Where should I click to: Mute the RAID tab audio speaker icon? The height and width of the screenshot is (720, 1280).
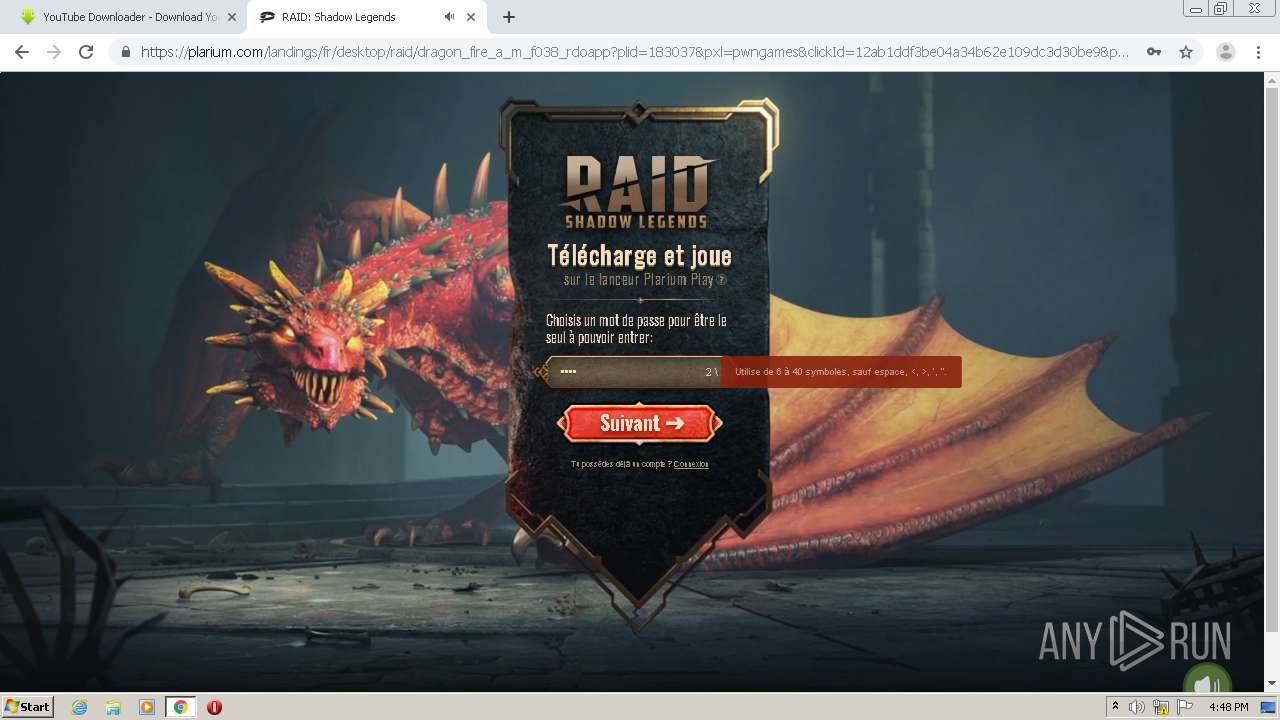coord(449,17)
